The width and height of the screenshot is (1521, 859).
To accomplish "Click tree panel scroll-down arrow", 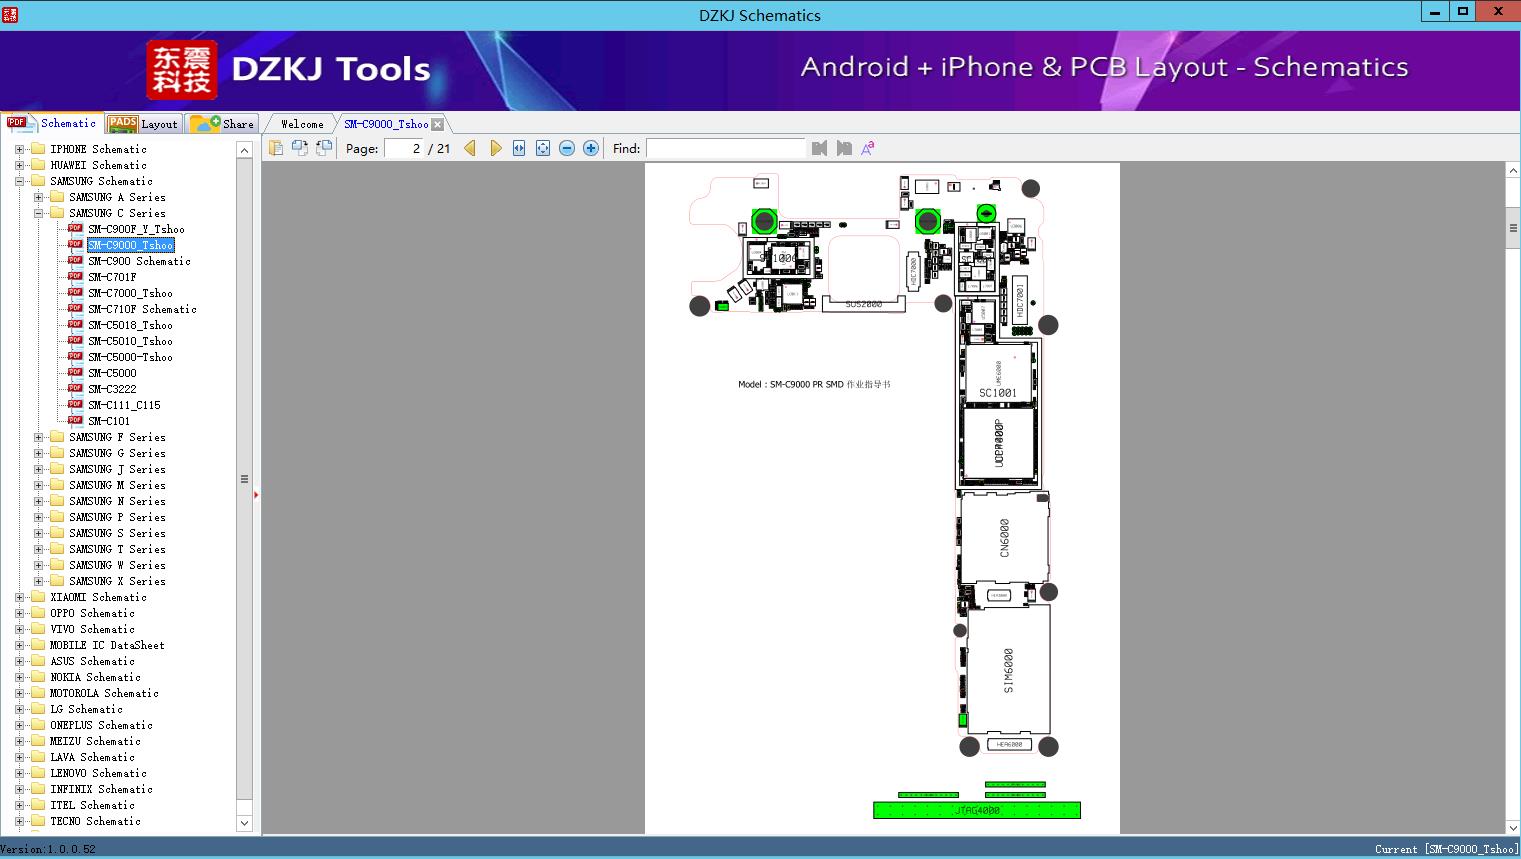I will tap(244, 823).
